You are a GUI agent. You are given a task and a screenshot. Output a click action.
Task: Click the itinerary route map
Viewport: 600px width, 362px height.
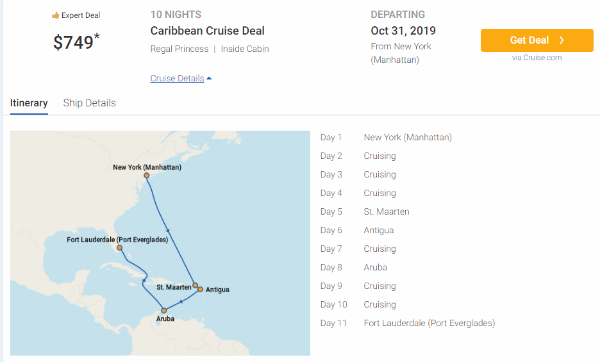click(x=160, y=243)
